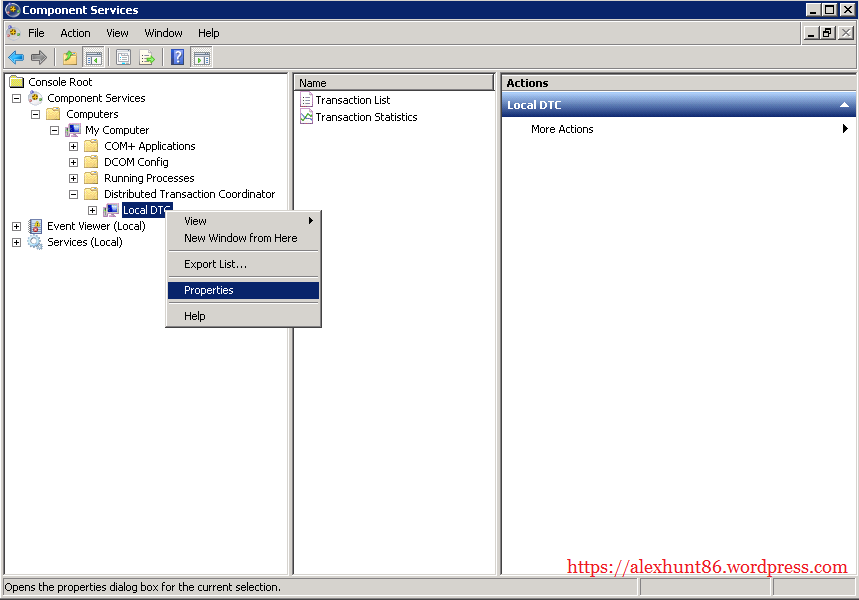Image resolution: width=859 pixels, height=600 pixels.
Task: Select the Services (Local) label
Action: 85,242
